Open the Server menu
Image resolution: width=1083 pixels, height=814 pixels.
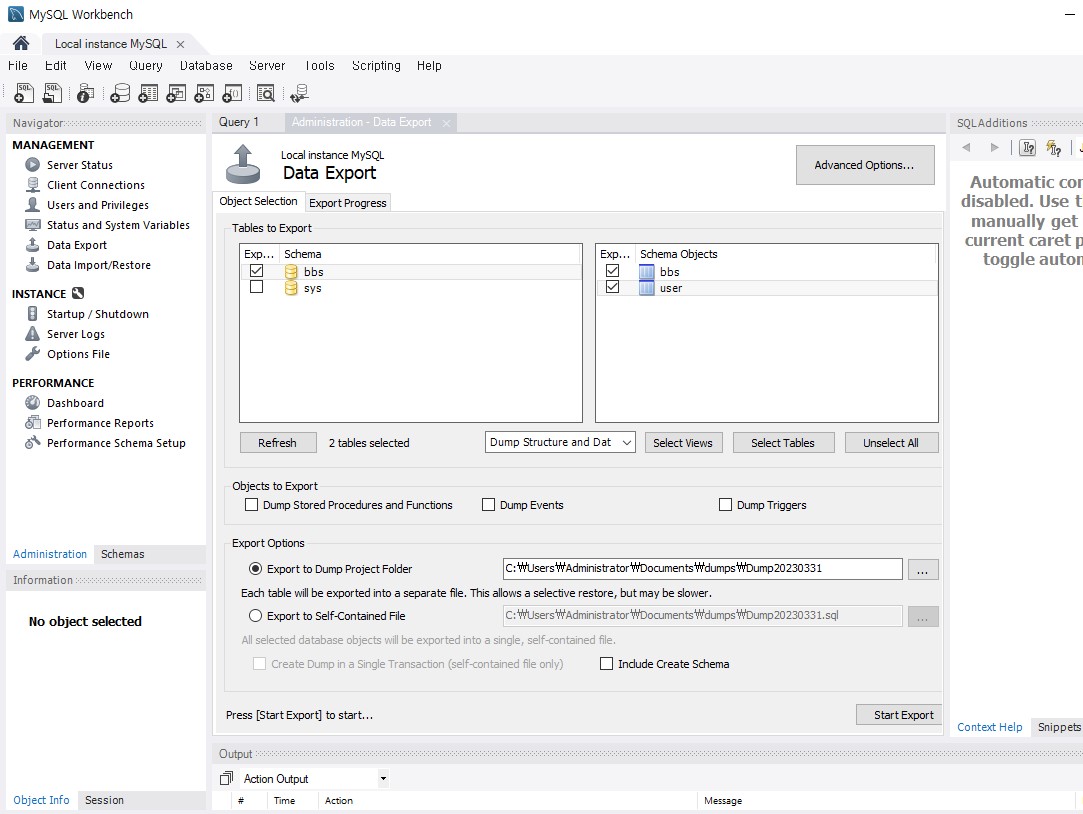tap(267, 66)
